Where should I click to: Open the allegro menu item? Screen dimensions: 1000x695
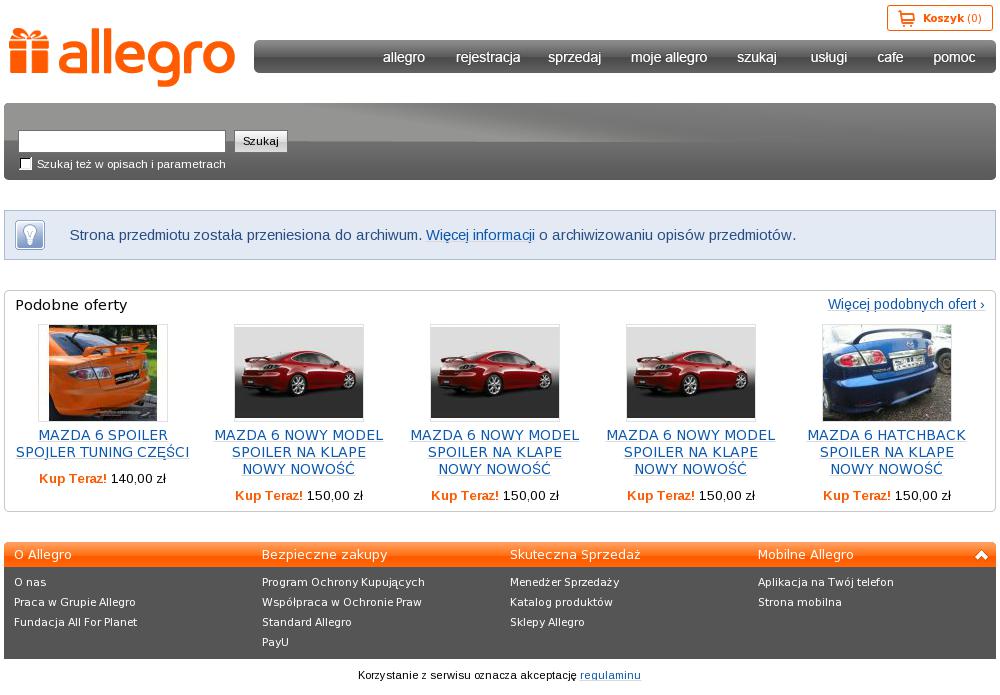point(404,57)
